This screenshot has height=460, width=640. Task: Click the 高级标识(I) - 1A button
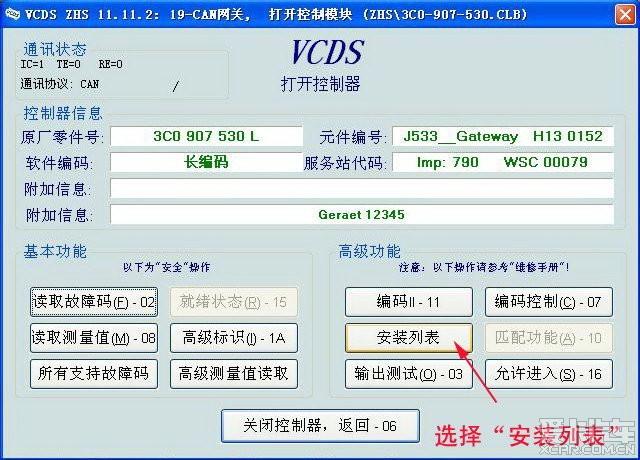tap(234, 338)
